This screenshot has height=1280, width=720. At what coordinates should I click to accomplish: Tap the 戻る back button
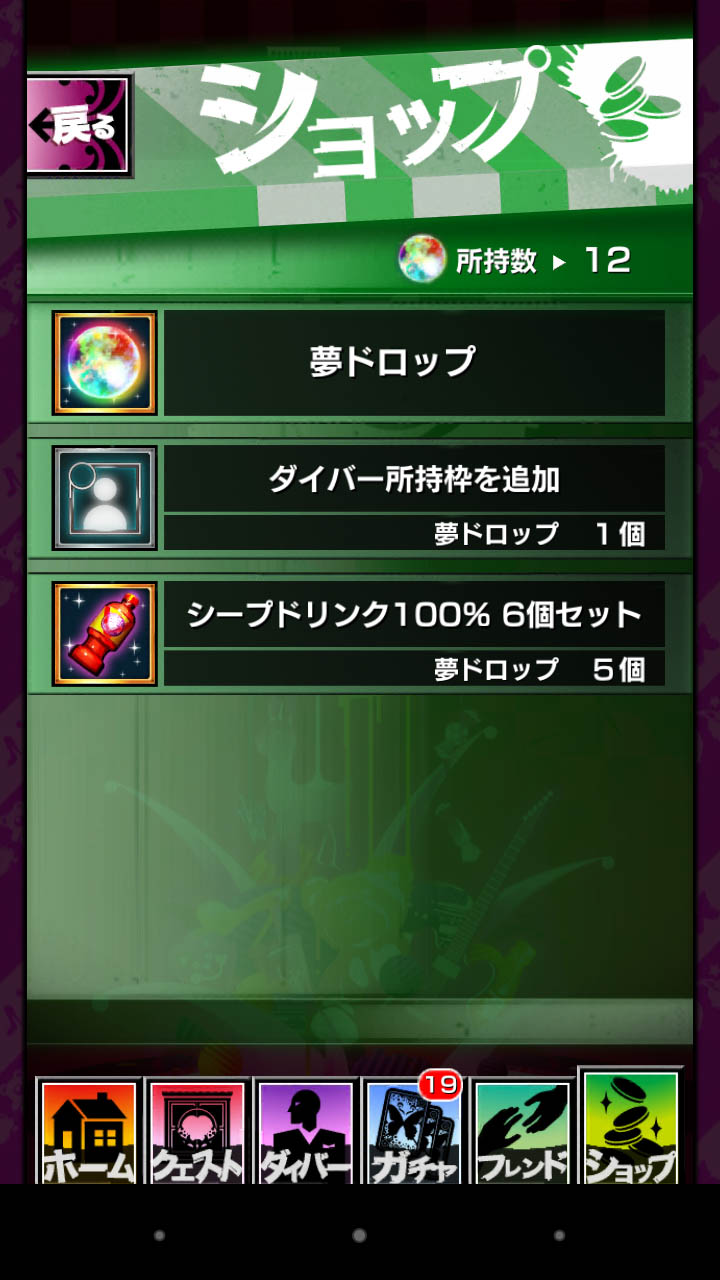[x=79, y=127]
